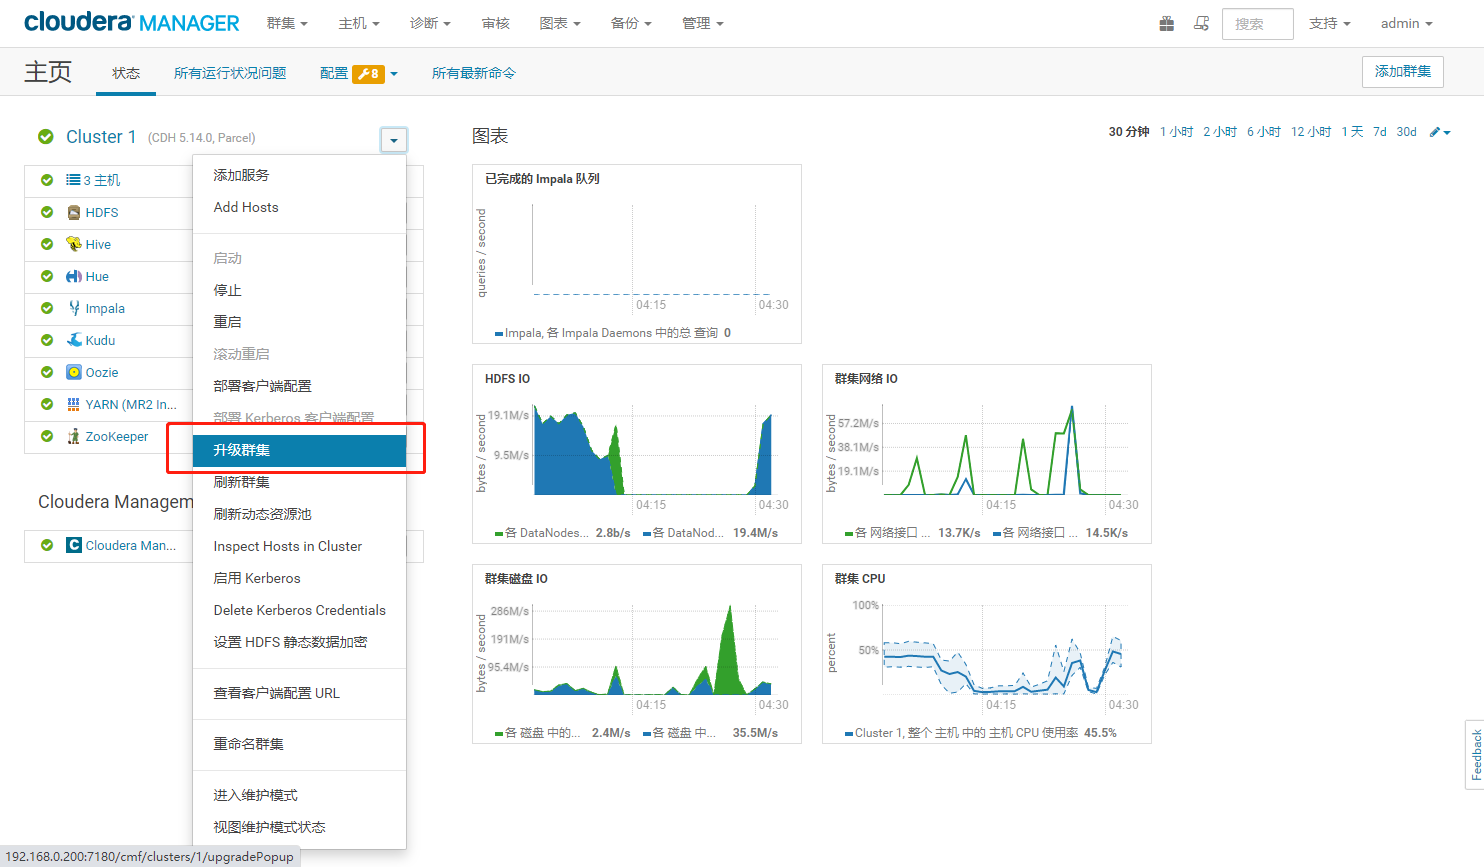
Task: Open the YARN (MR2 In... service link
Action: (x=131, y=404)
